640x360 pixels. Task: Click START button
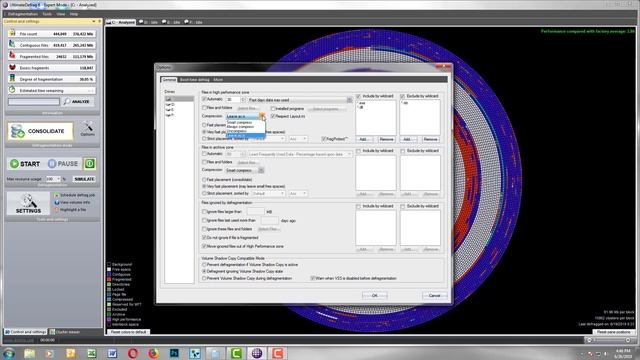(x=25, y=164)
